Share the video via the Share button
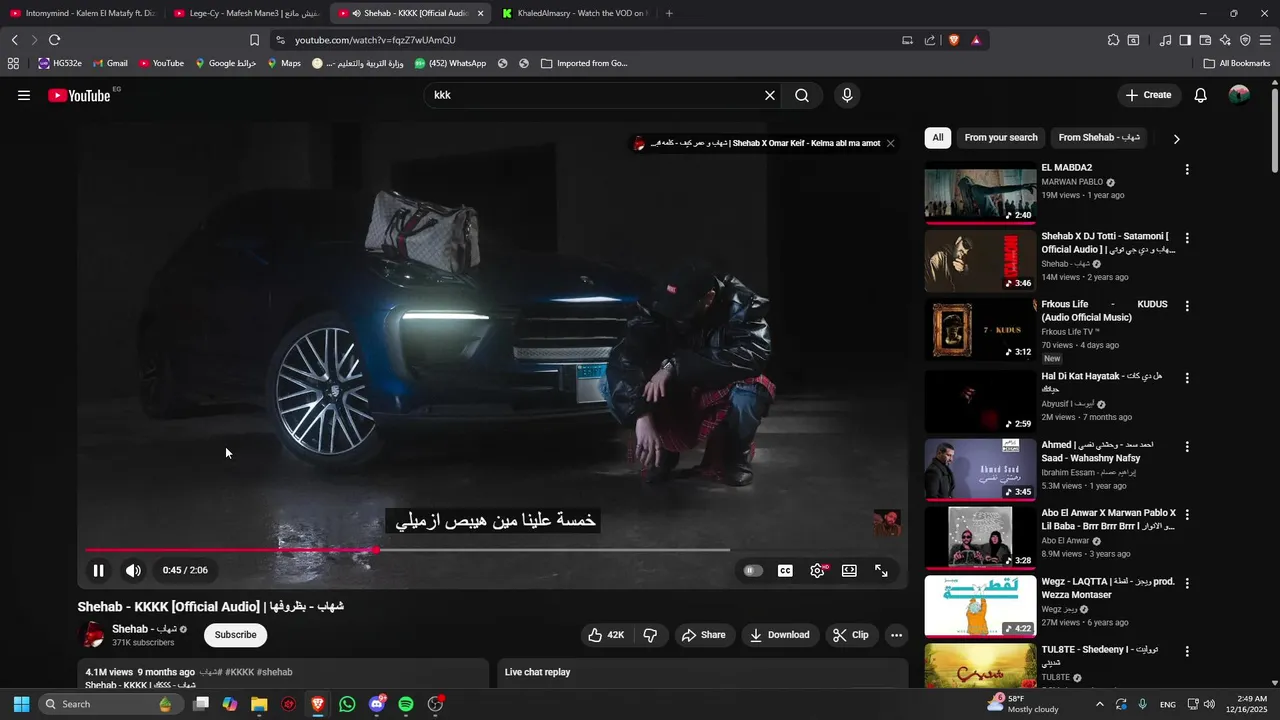 (x=704, y=635)
